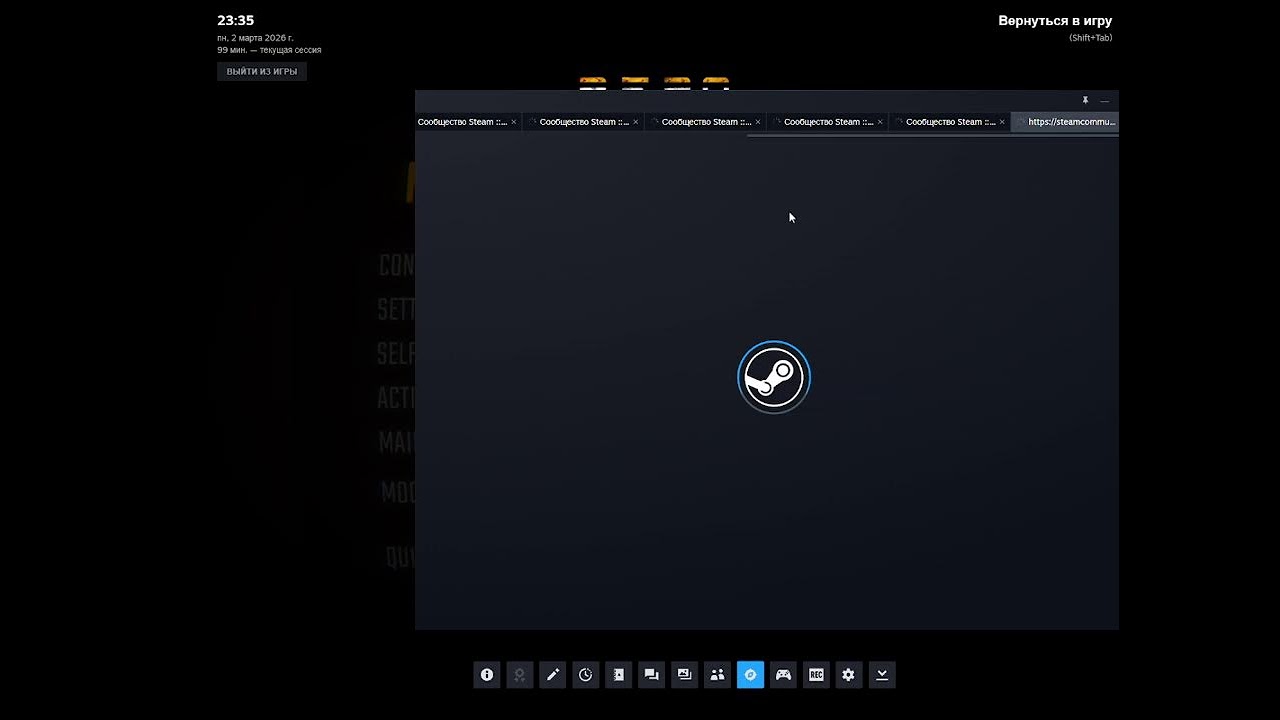
Task: Close the fifth Сообщество Steam tab
Action: (x=1002, y=122)
